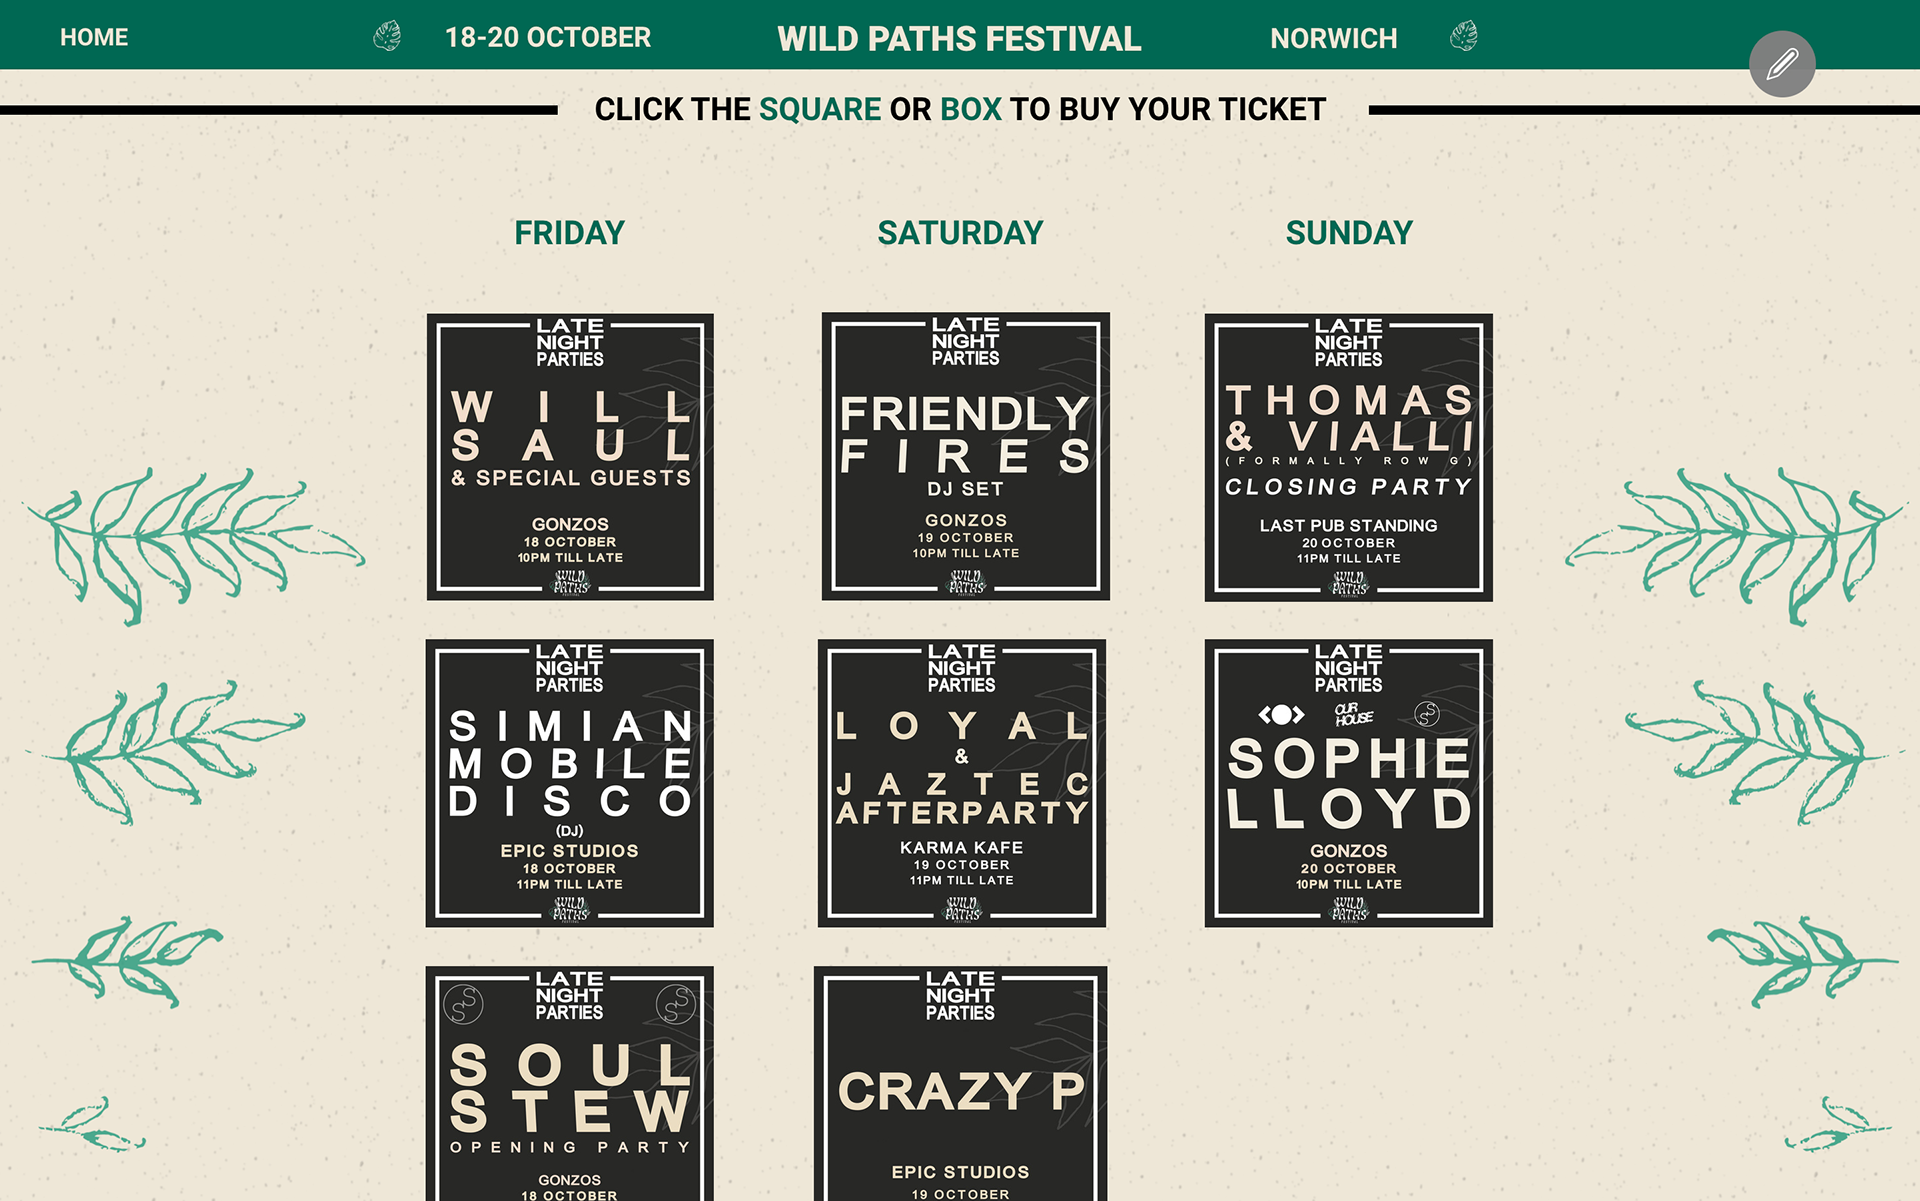Buy ticket for Will Saul & Special Guests
1920x1201 pixels.
pyautogui.click(x=570, y=457)
